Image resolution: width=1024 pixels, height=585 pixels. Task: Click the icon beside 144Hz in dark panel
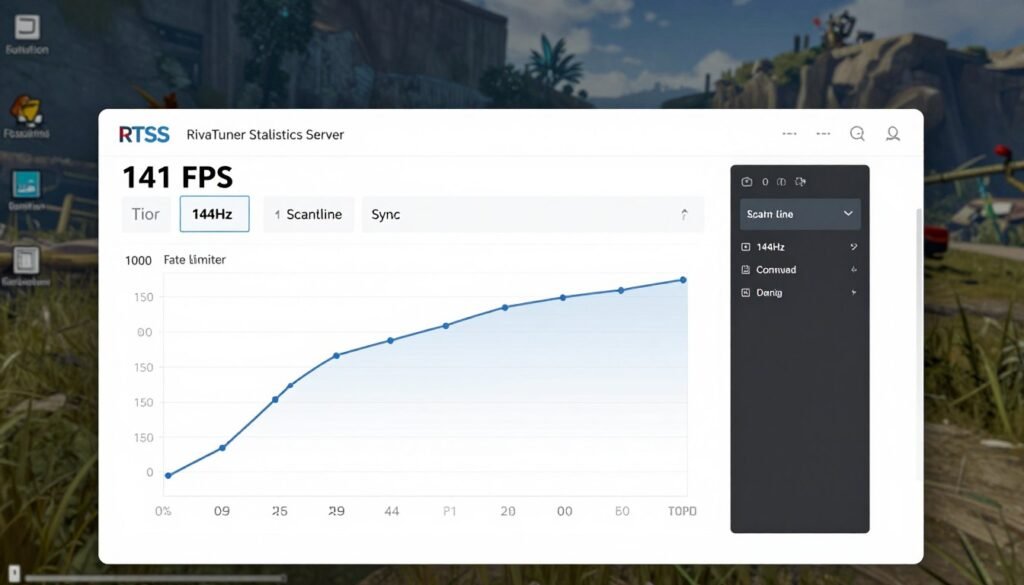[x=746, y=246]
